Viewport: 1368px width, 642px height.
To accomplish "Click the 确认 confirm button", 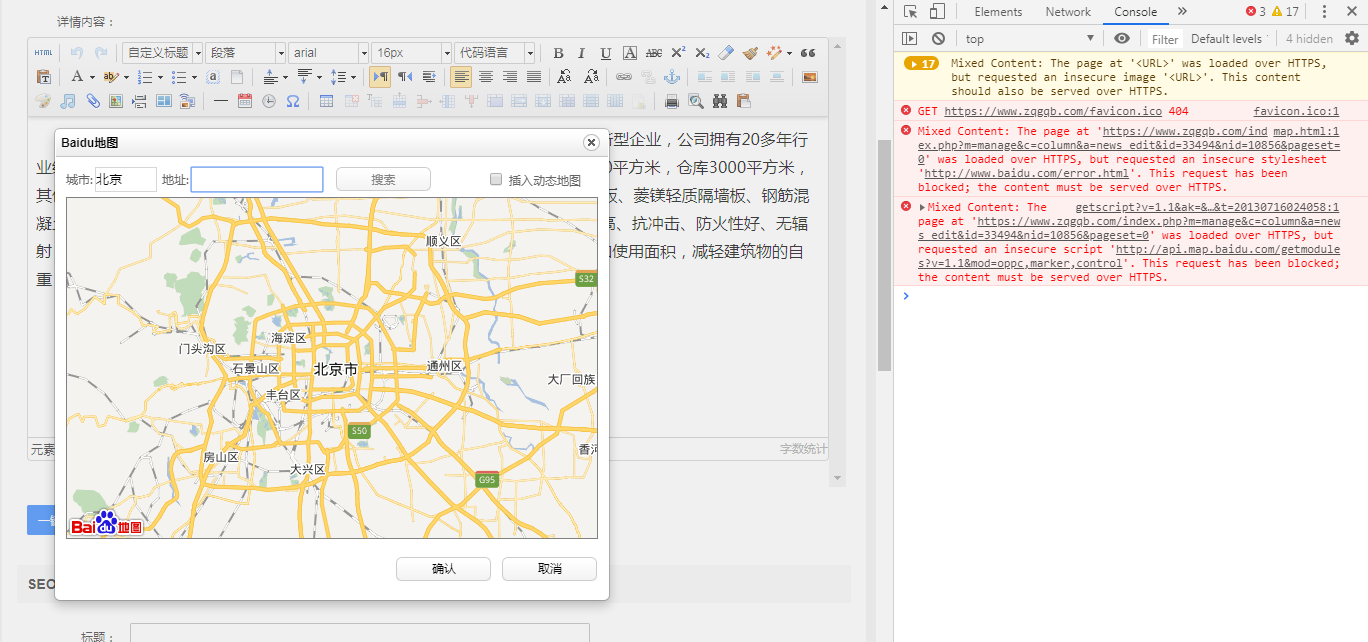I will pyautogui.click(x=443, y=569).
